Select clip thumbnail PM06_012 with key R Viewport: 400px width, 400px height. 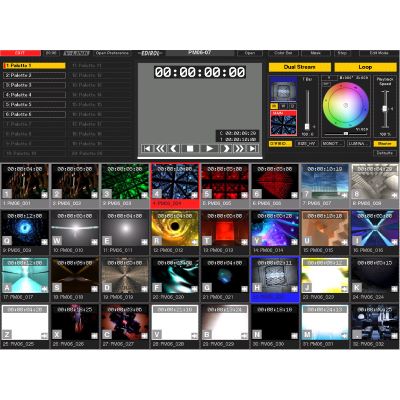click(175, 229)
